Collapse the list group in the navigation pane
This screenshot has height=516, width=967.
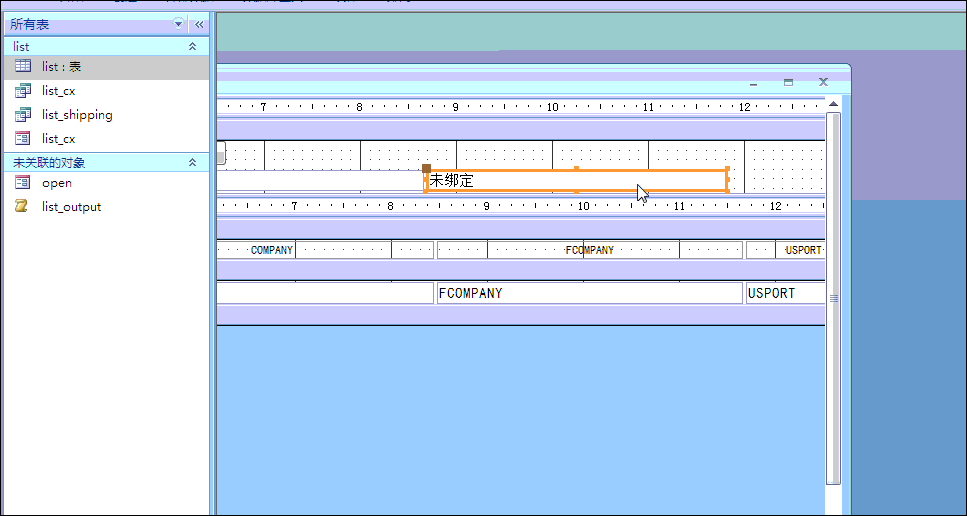193,47
